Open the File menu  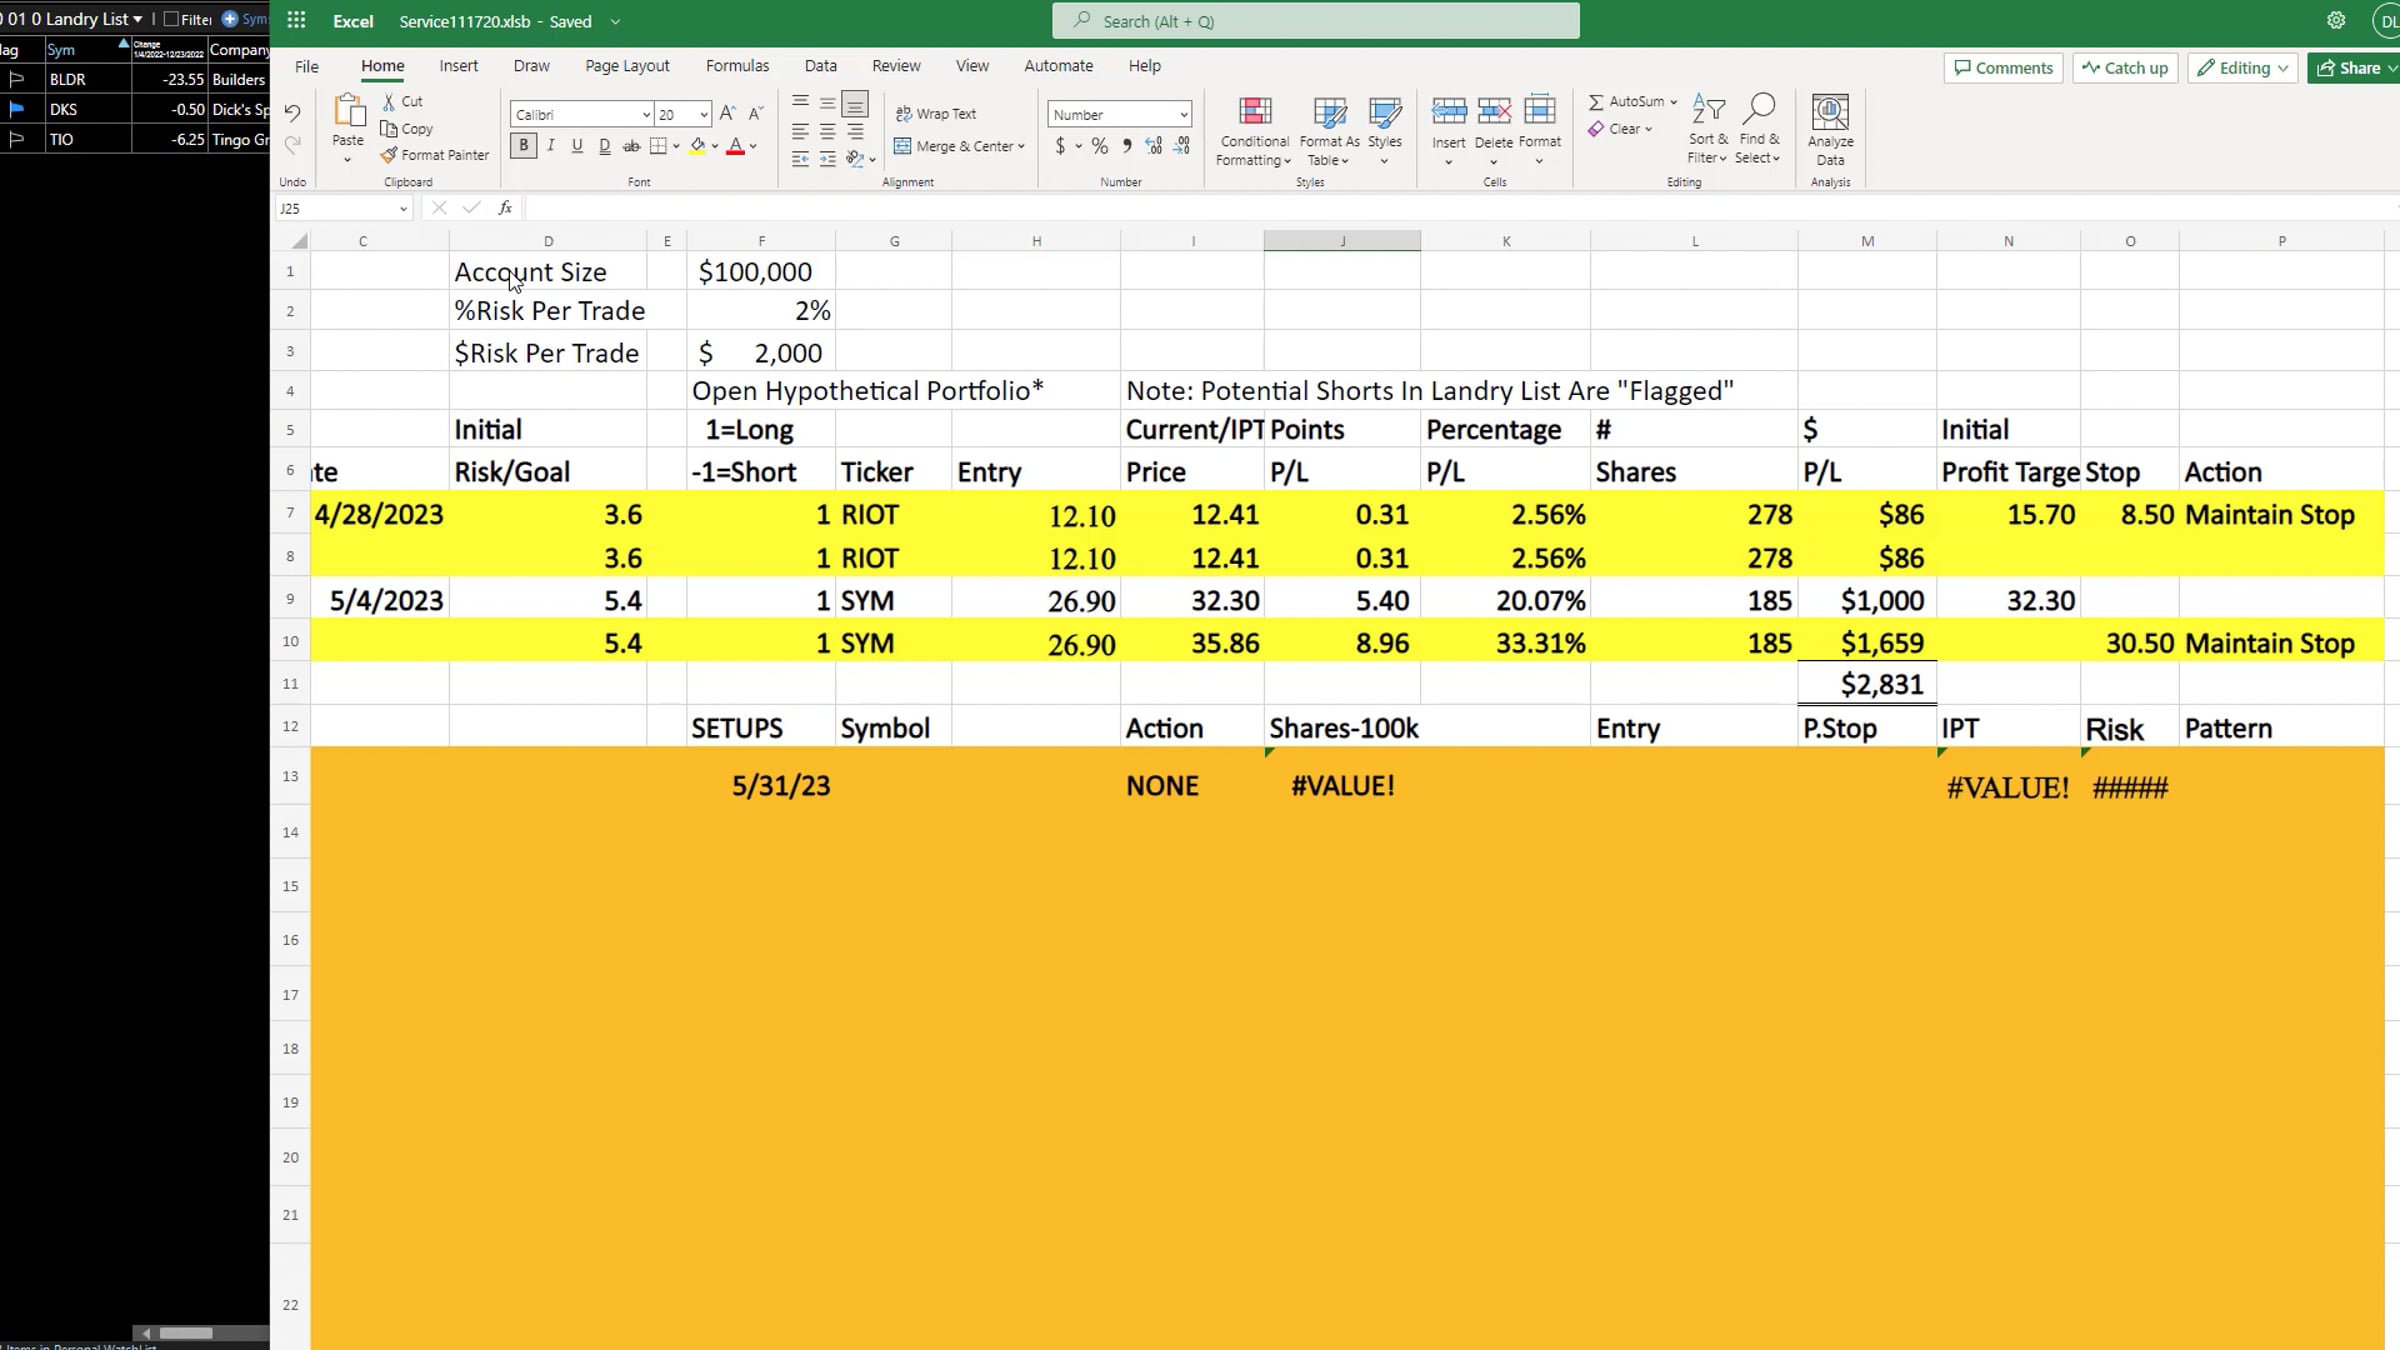pyautogui.click(x=307, y=66)
